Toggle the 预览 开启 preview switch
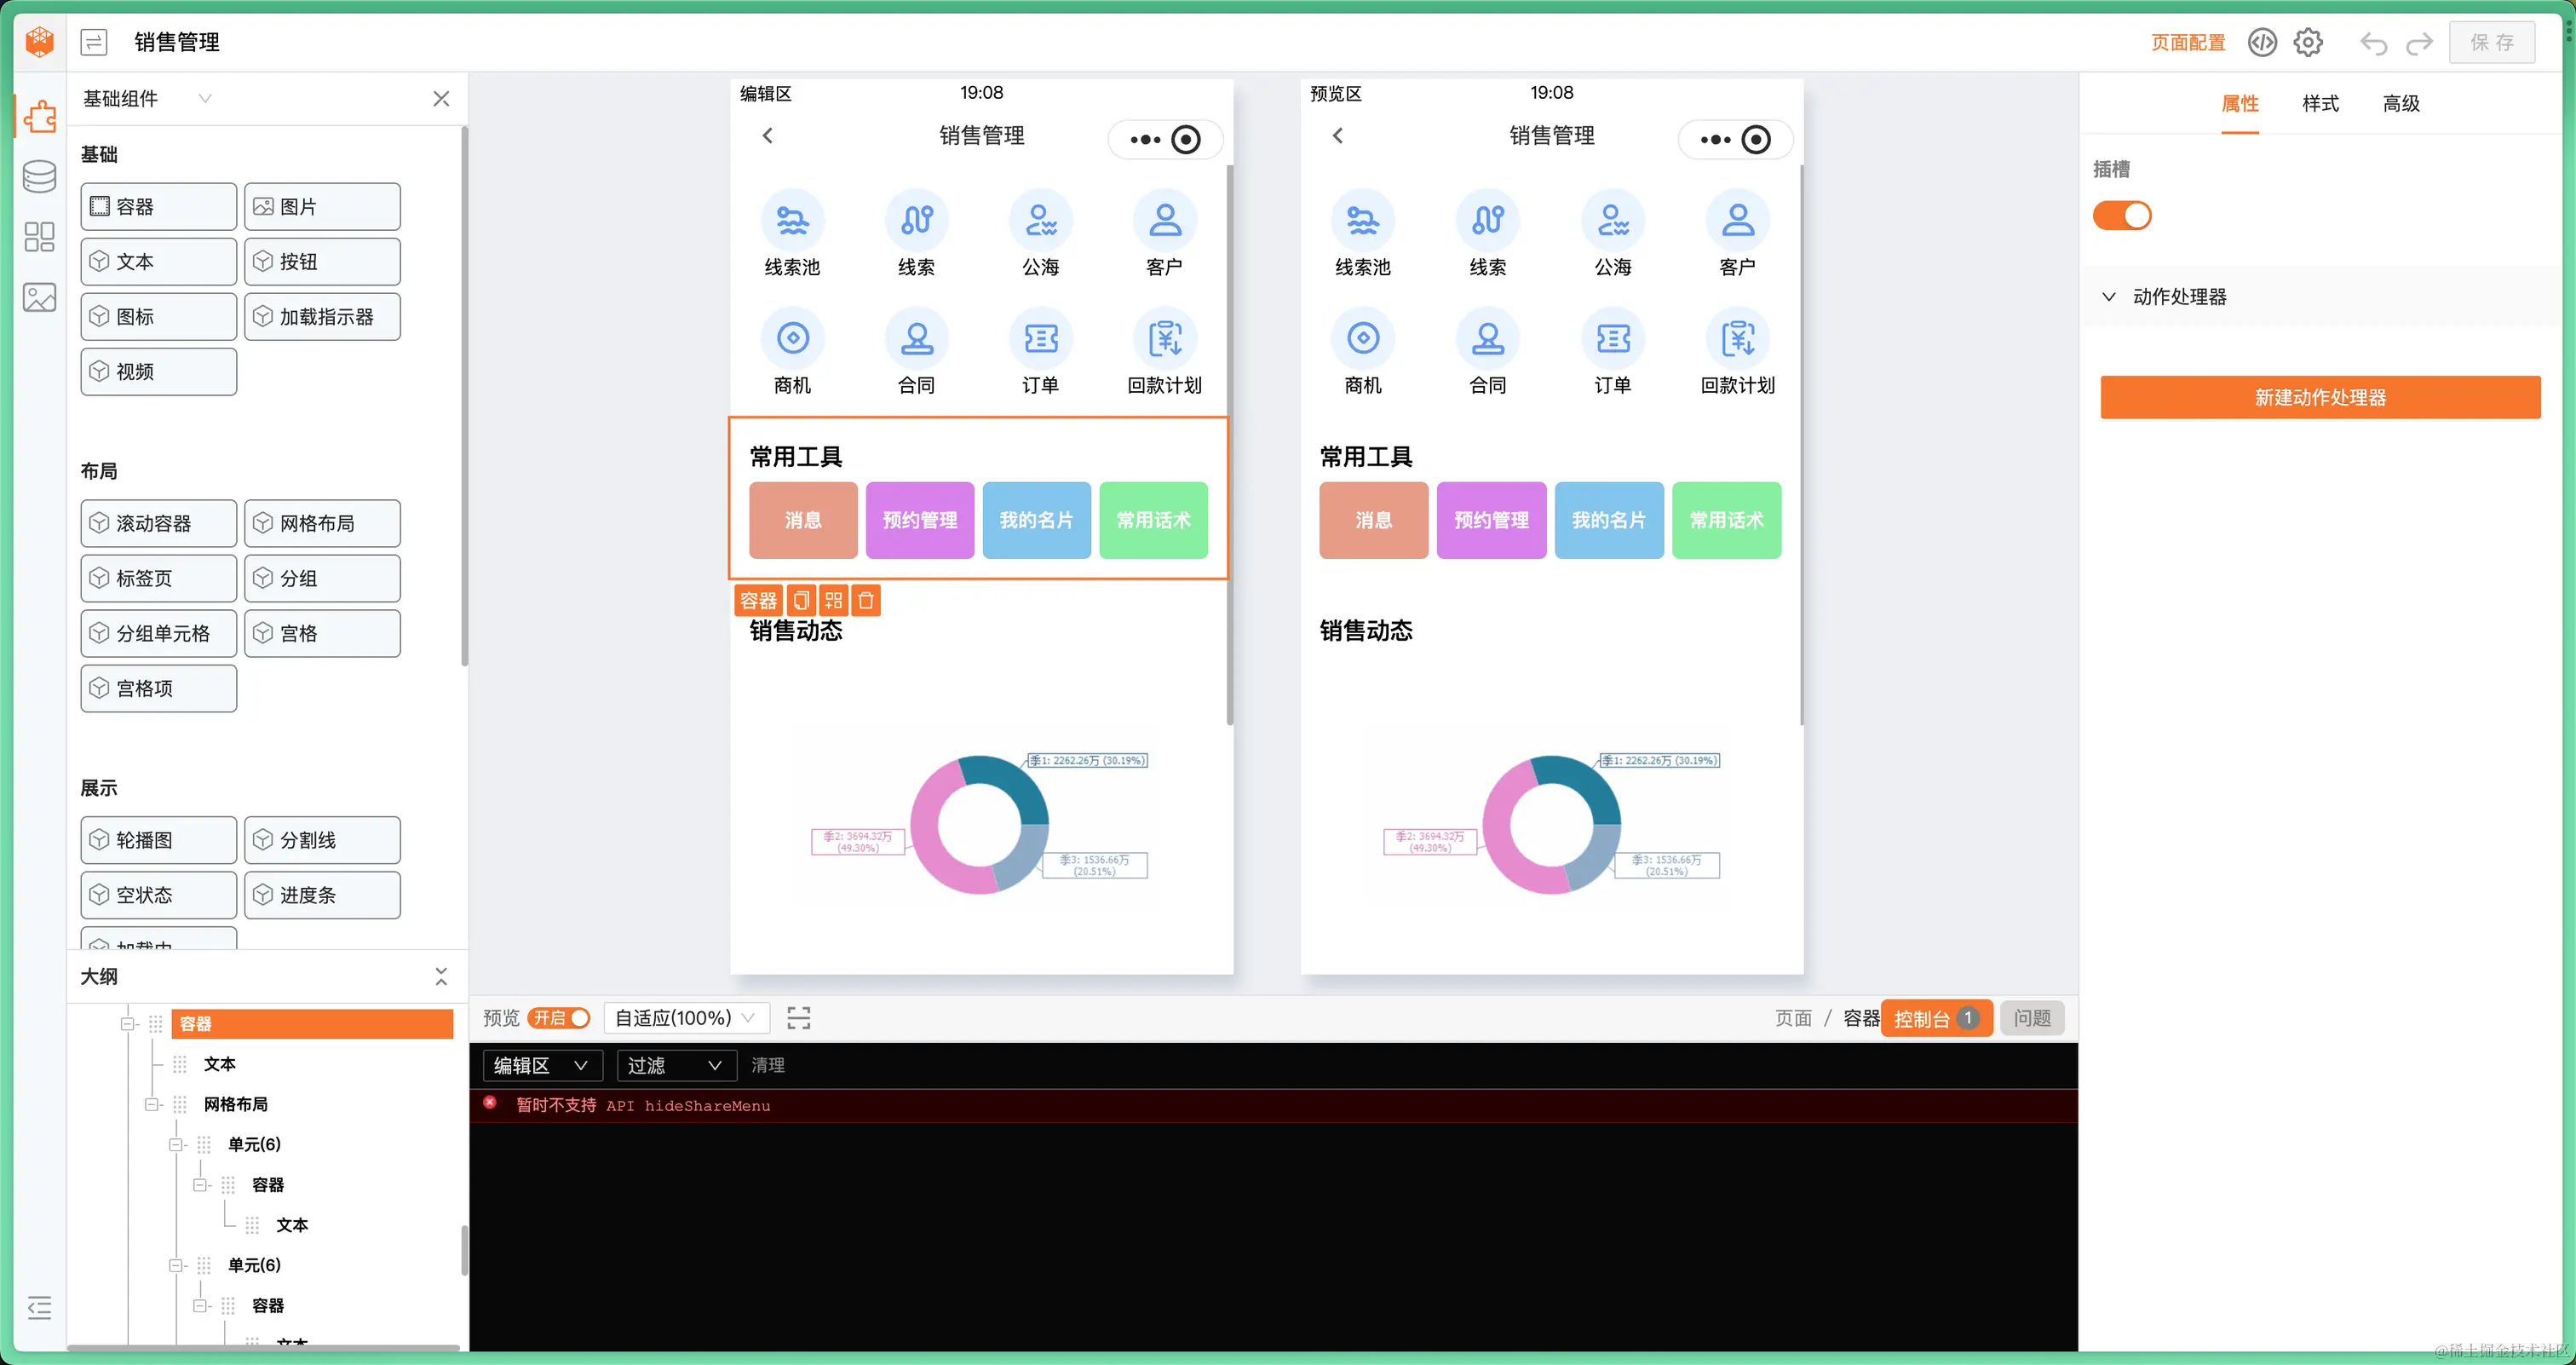Viewport: 2576px width, 1365px height. [x=559, y=1018]
